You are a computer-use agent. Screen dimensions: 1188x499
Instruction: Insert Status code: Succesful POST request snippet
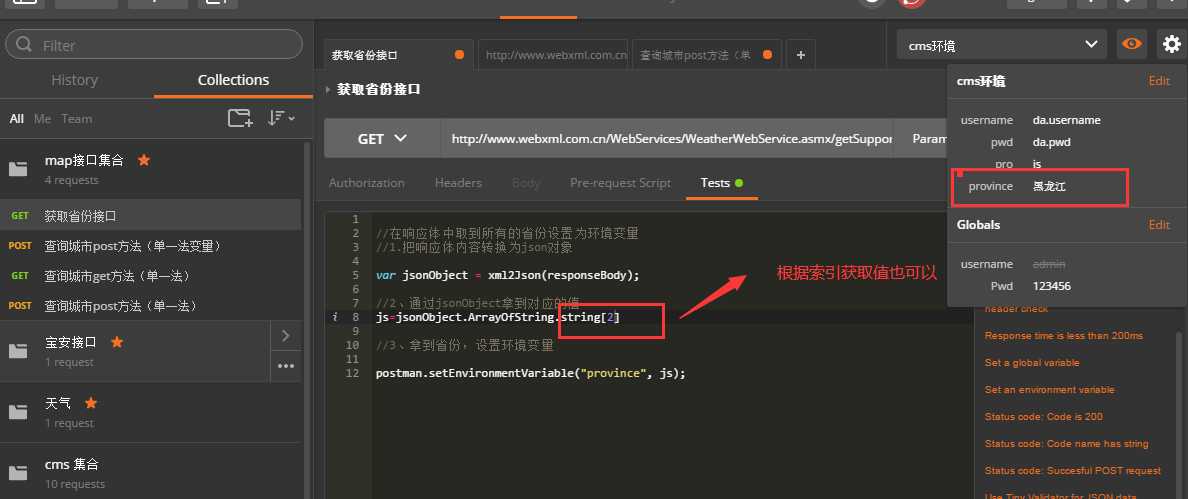click(1073, 470)
